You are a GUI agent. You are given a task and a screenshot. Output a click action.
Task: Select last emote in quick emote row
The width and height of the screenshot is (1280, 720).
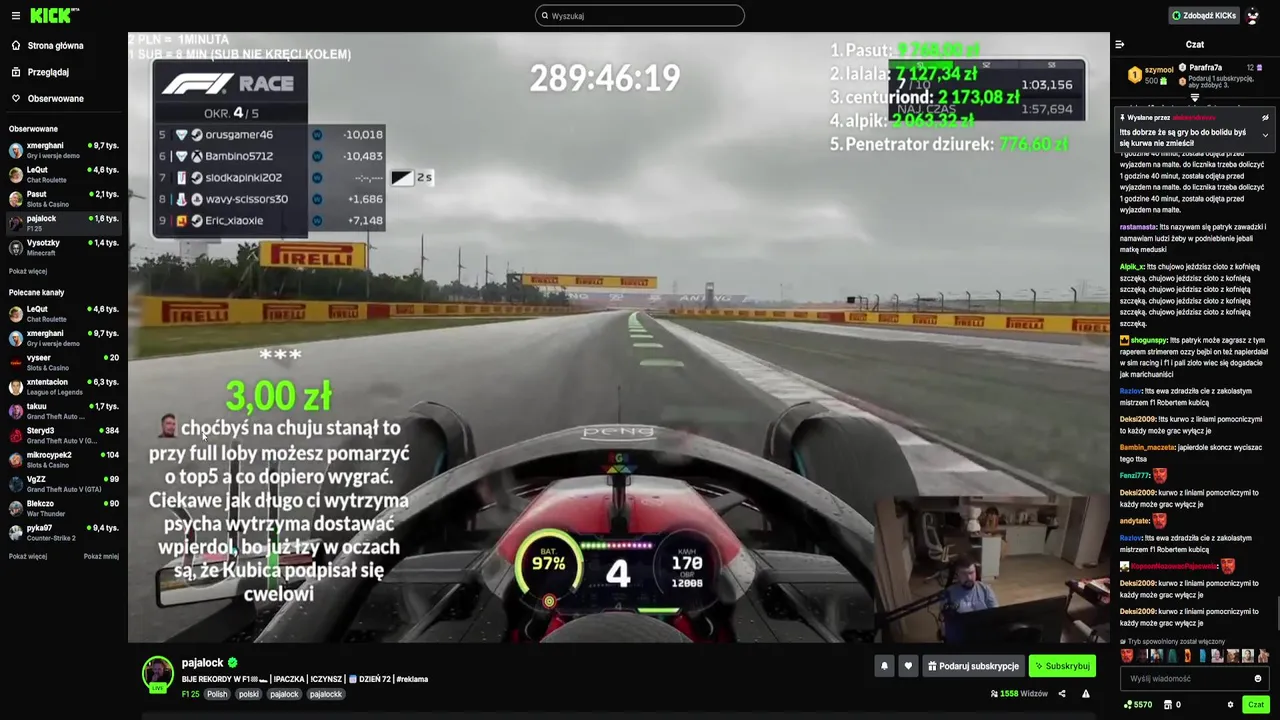pos(1262,656)
